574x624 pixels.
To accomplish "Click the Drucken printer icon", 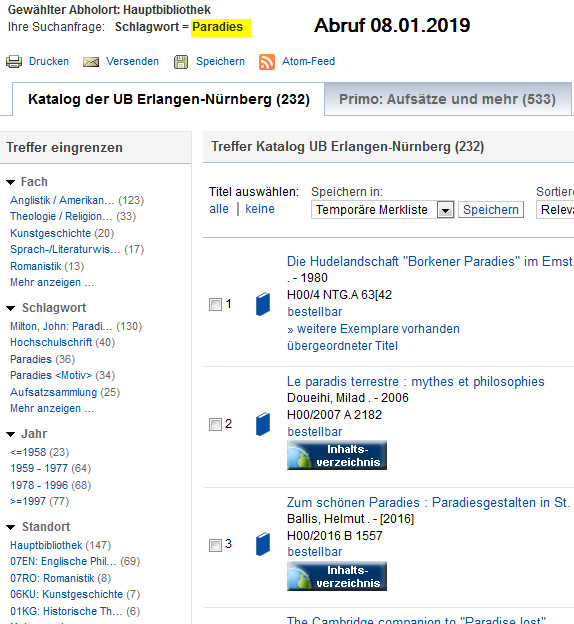I will tap(14, 62).
